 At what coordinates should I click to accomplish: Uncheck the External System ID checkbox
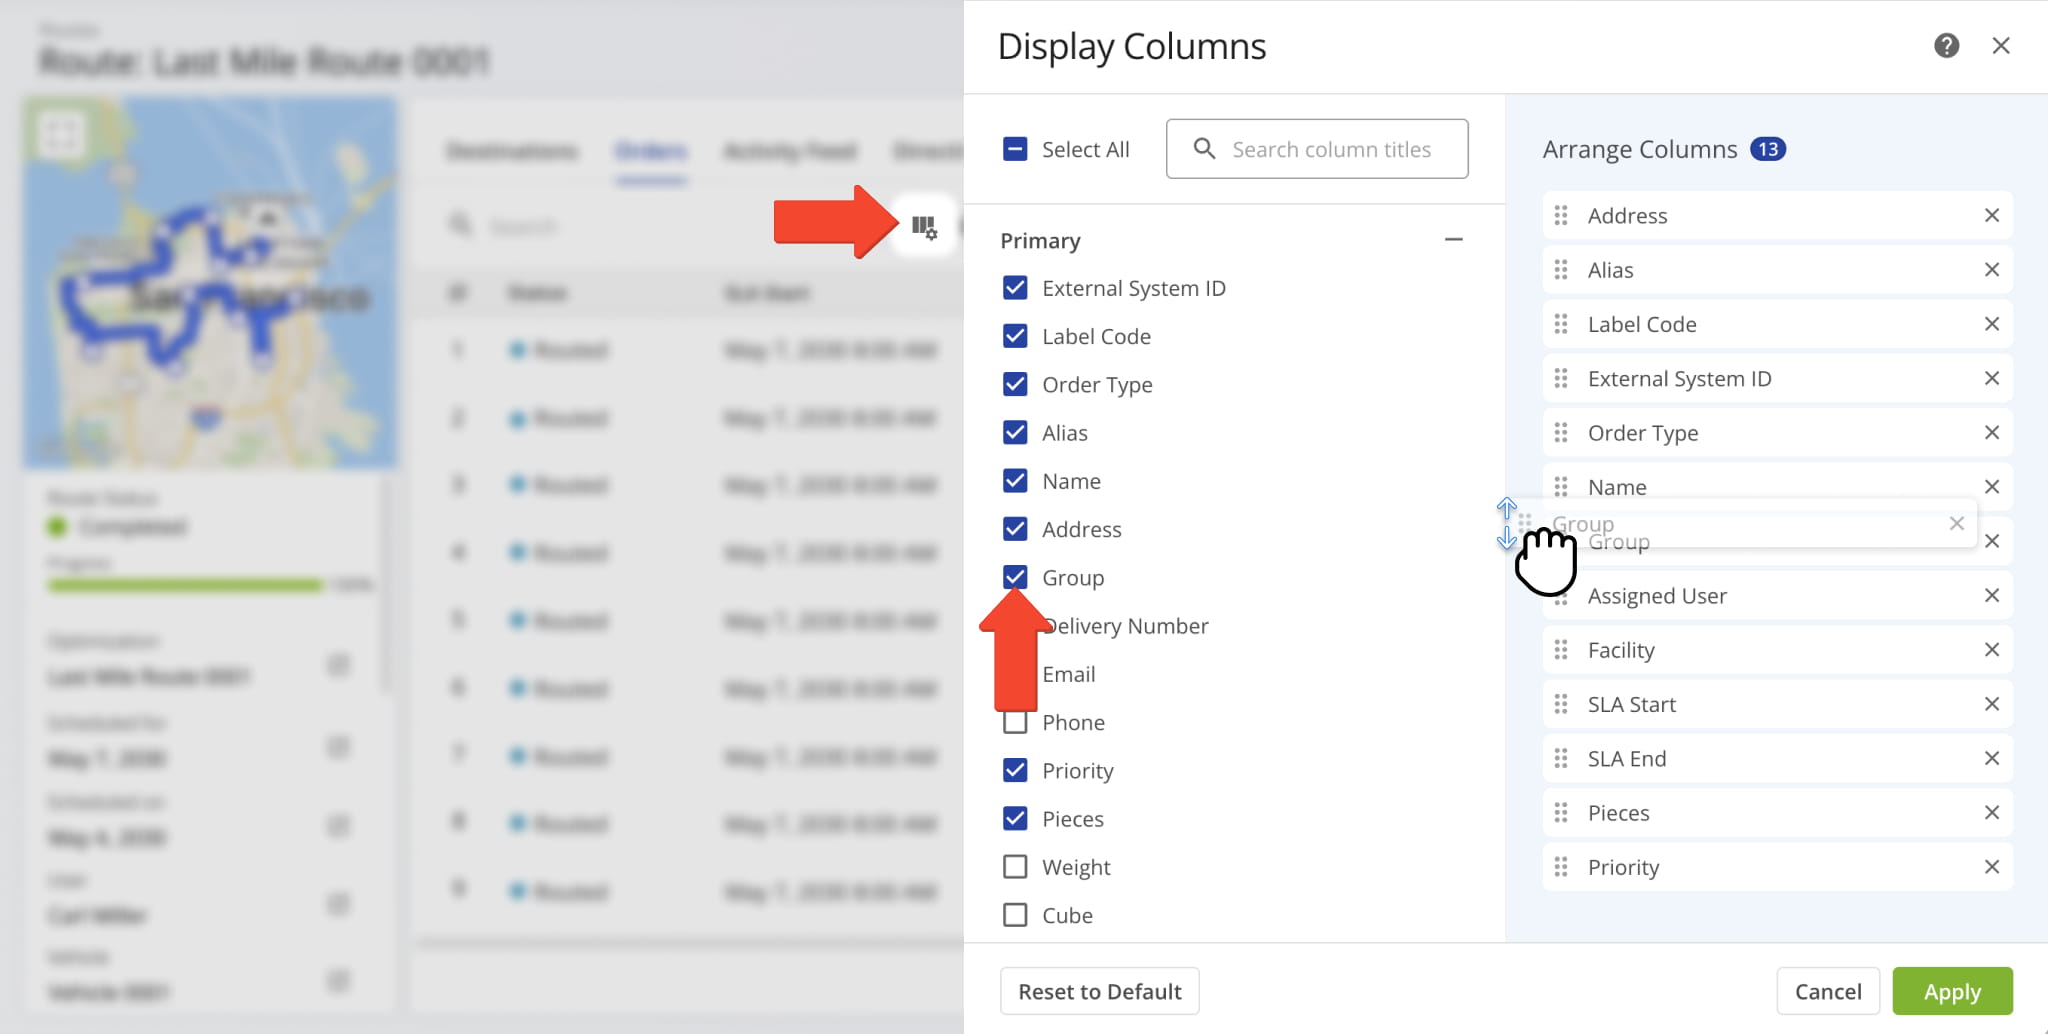[1015, 288]
